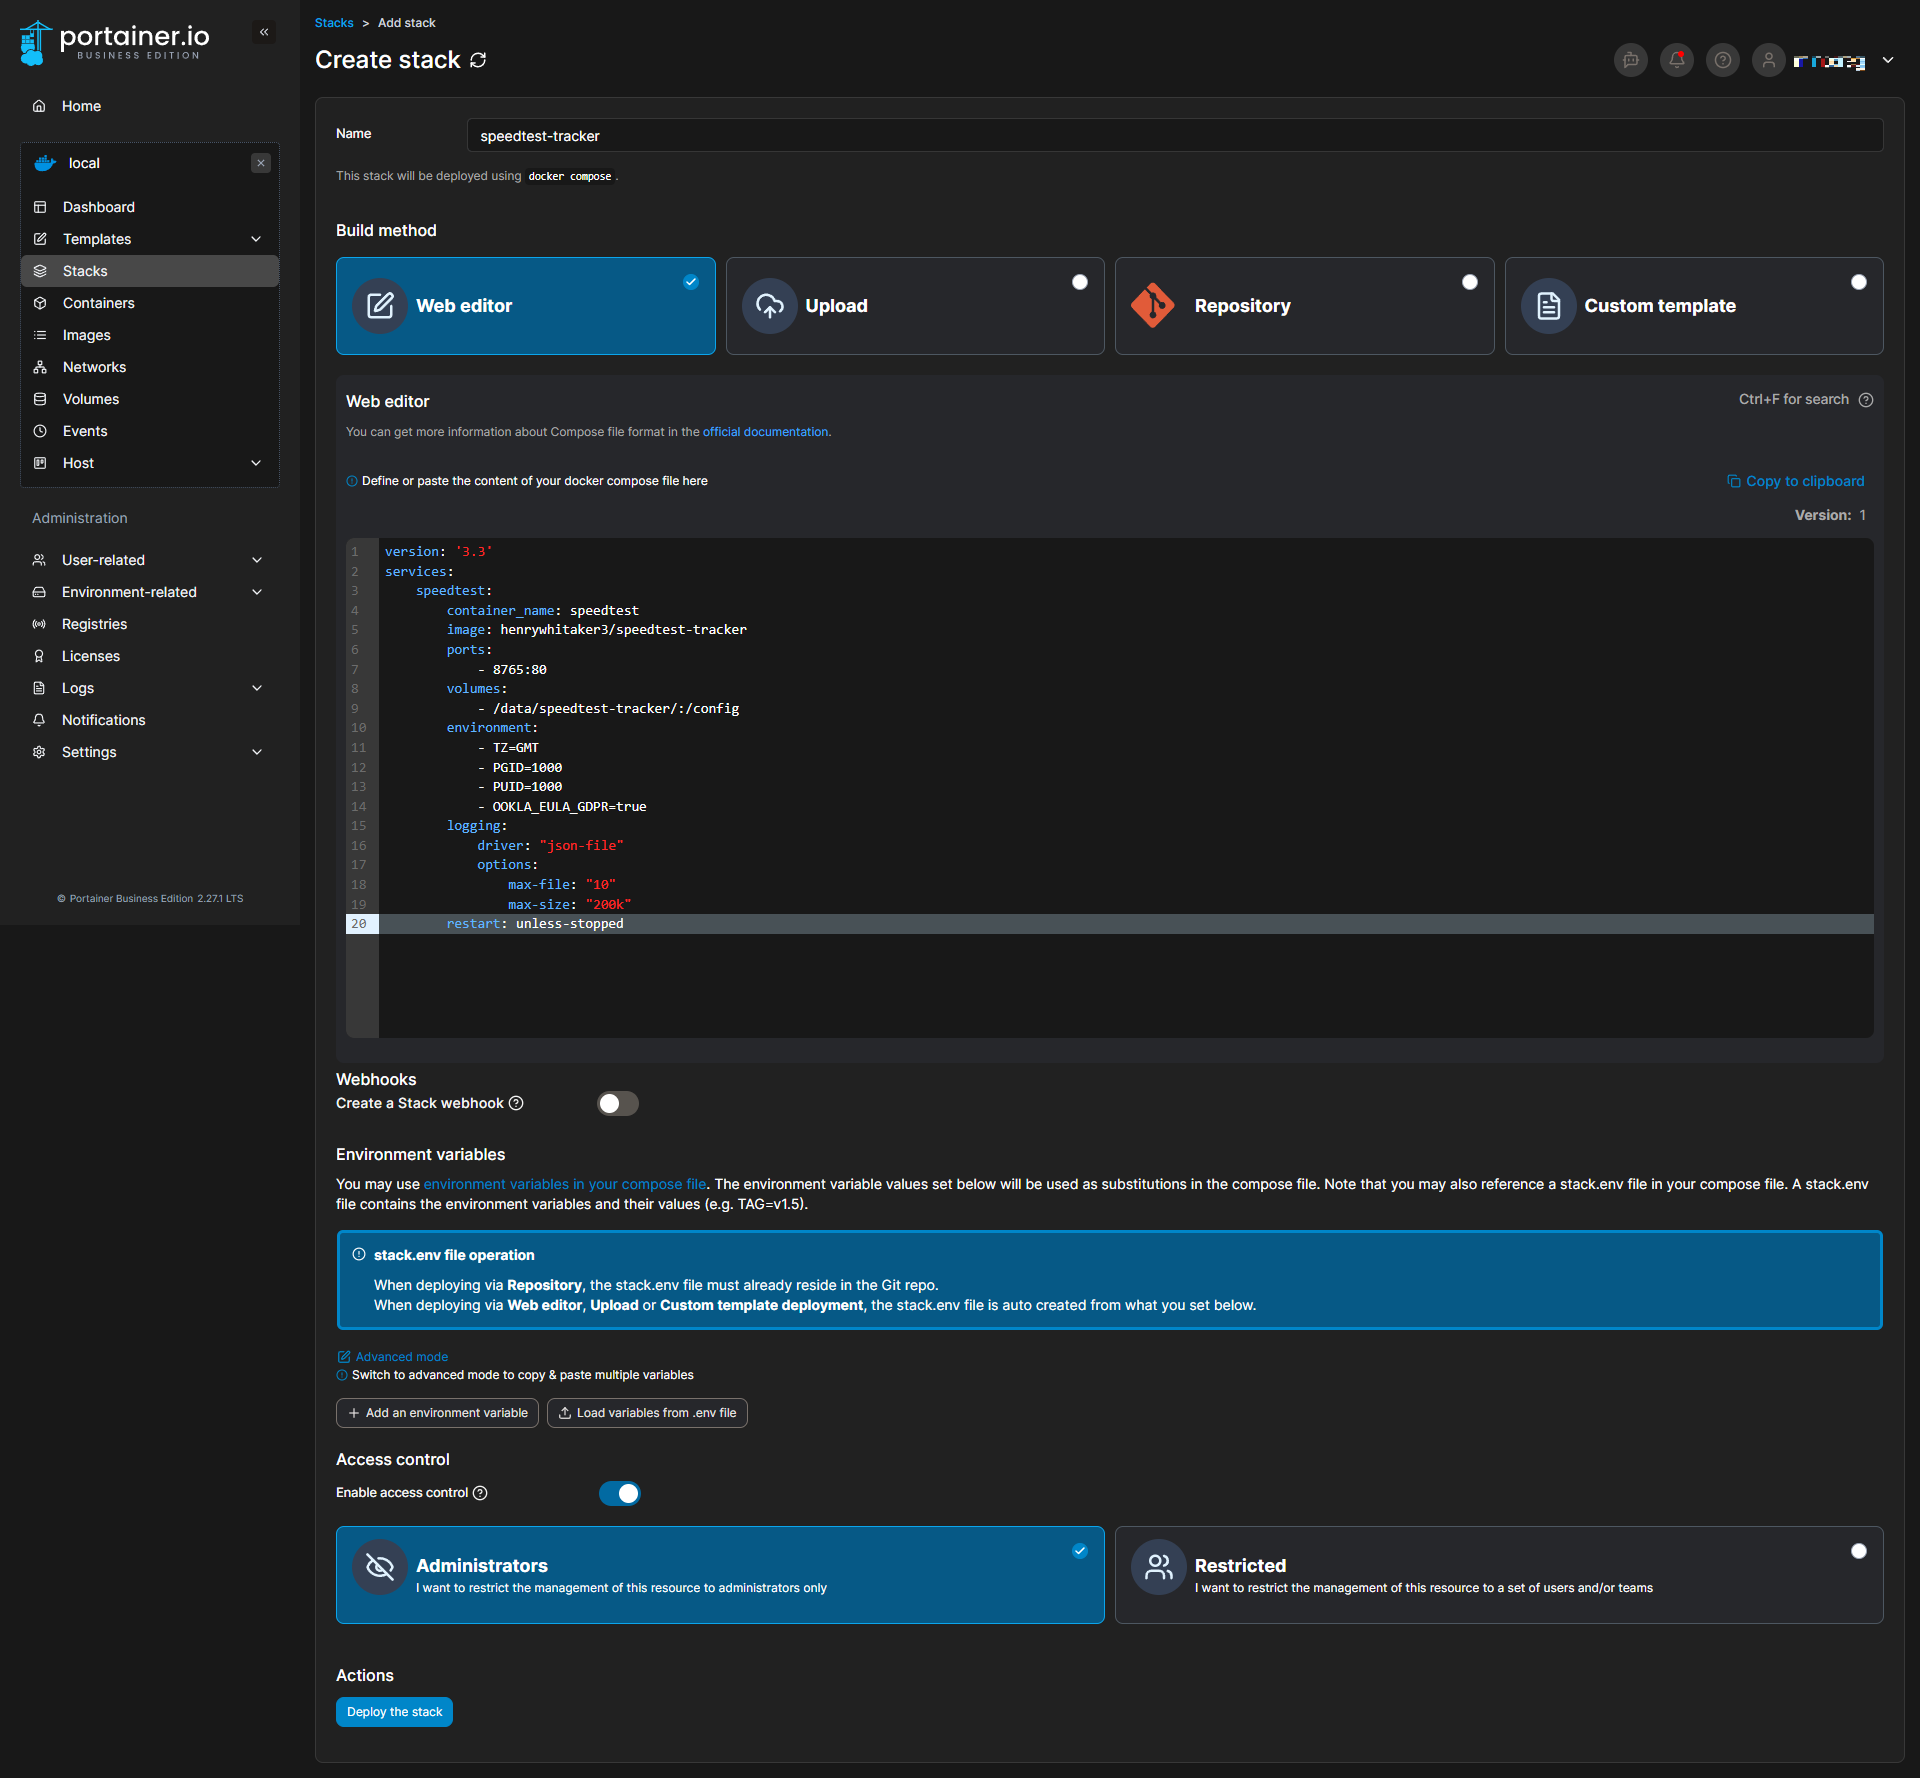Toggle the Create a Stack webhook switch

click(618, 1103)
